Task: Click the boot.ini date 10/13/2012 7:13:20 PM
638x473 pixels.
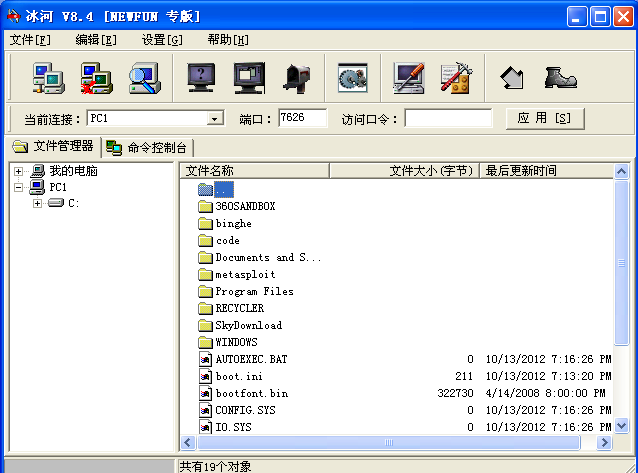Action: 548,377
